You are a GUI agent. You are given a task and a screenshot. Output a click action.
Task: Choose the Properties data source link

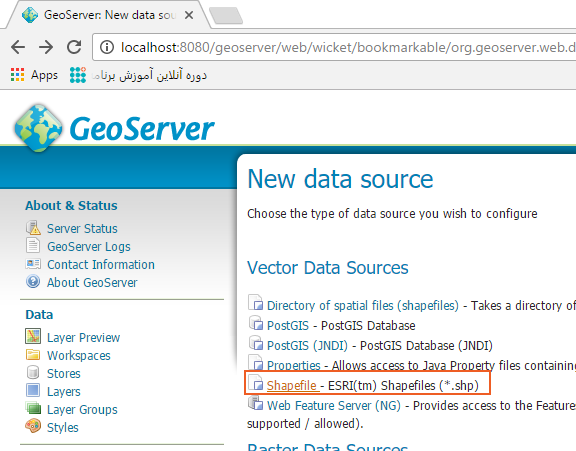(294, 365)
